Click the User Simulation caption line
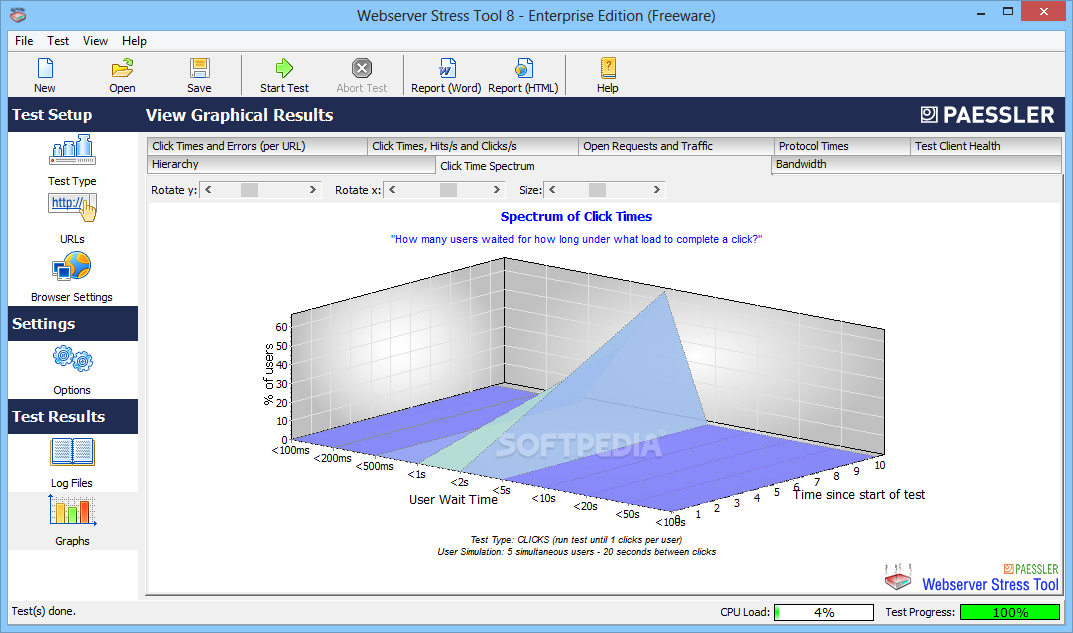Image resolution: width=1073 pixels, height=633 pixels. pyautogui.click(x=577, y=552)
